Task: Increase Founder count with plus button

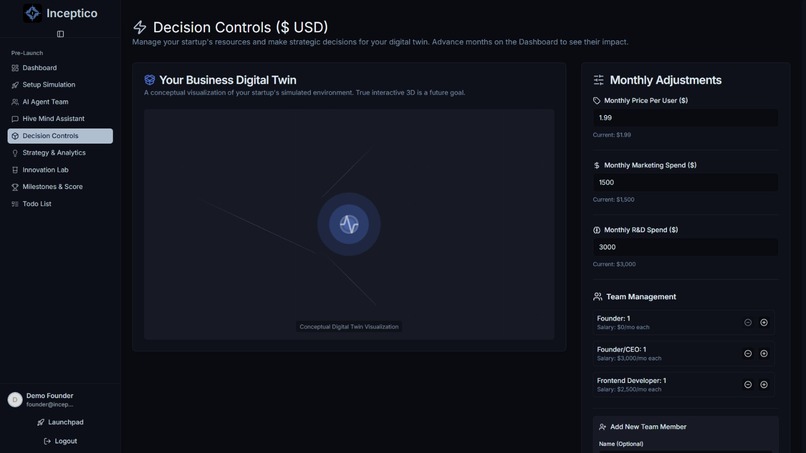Action: [764, 322]
